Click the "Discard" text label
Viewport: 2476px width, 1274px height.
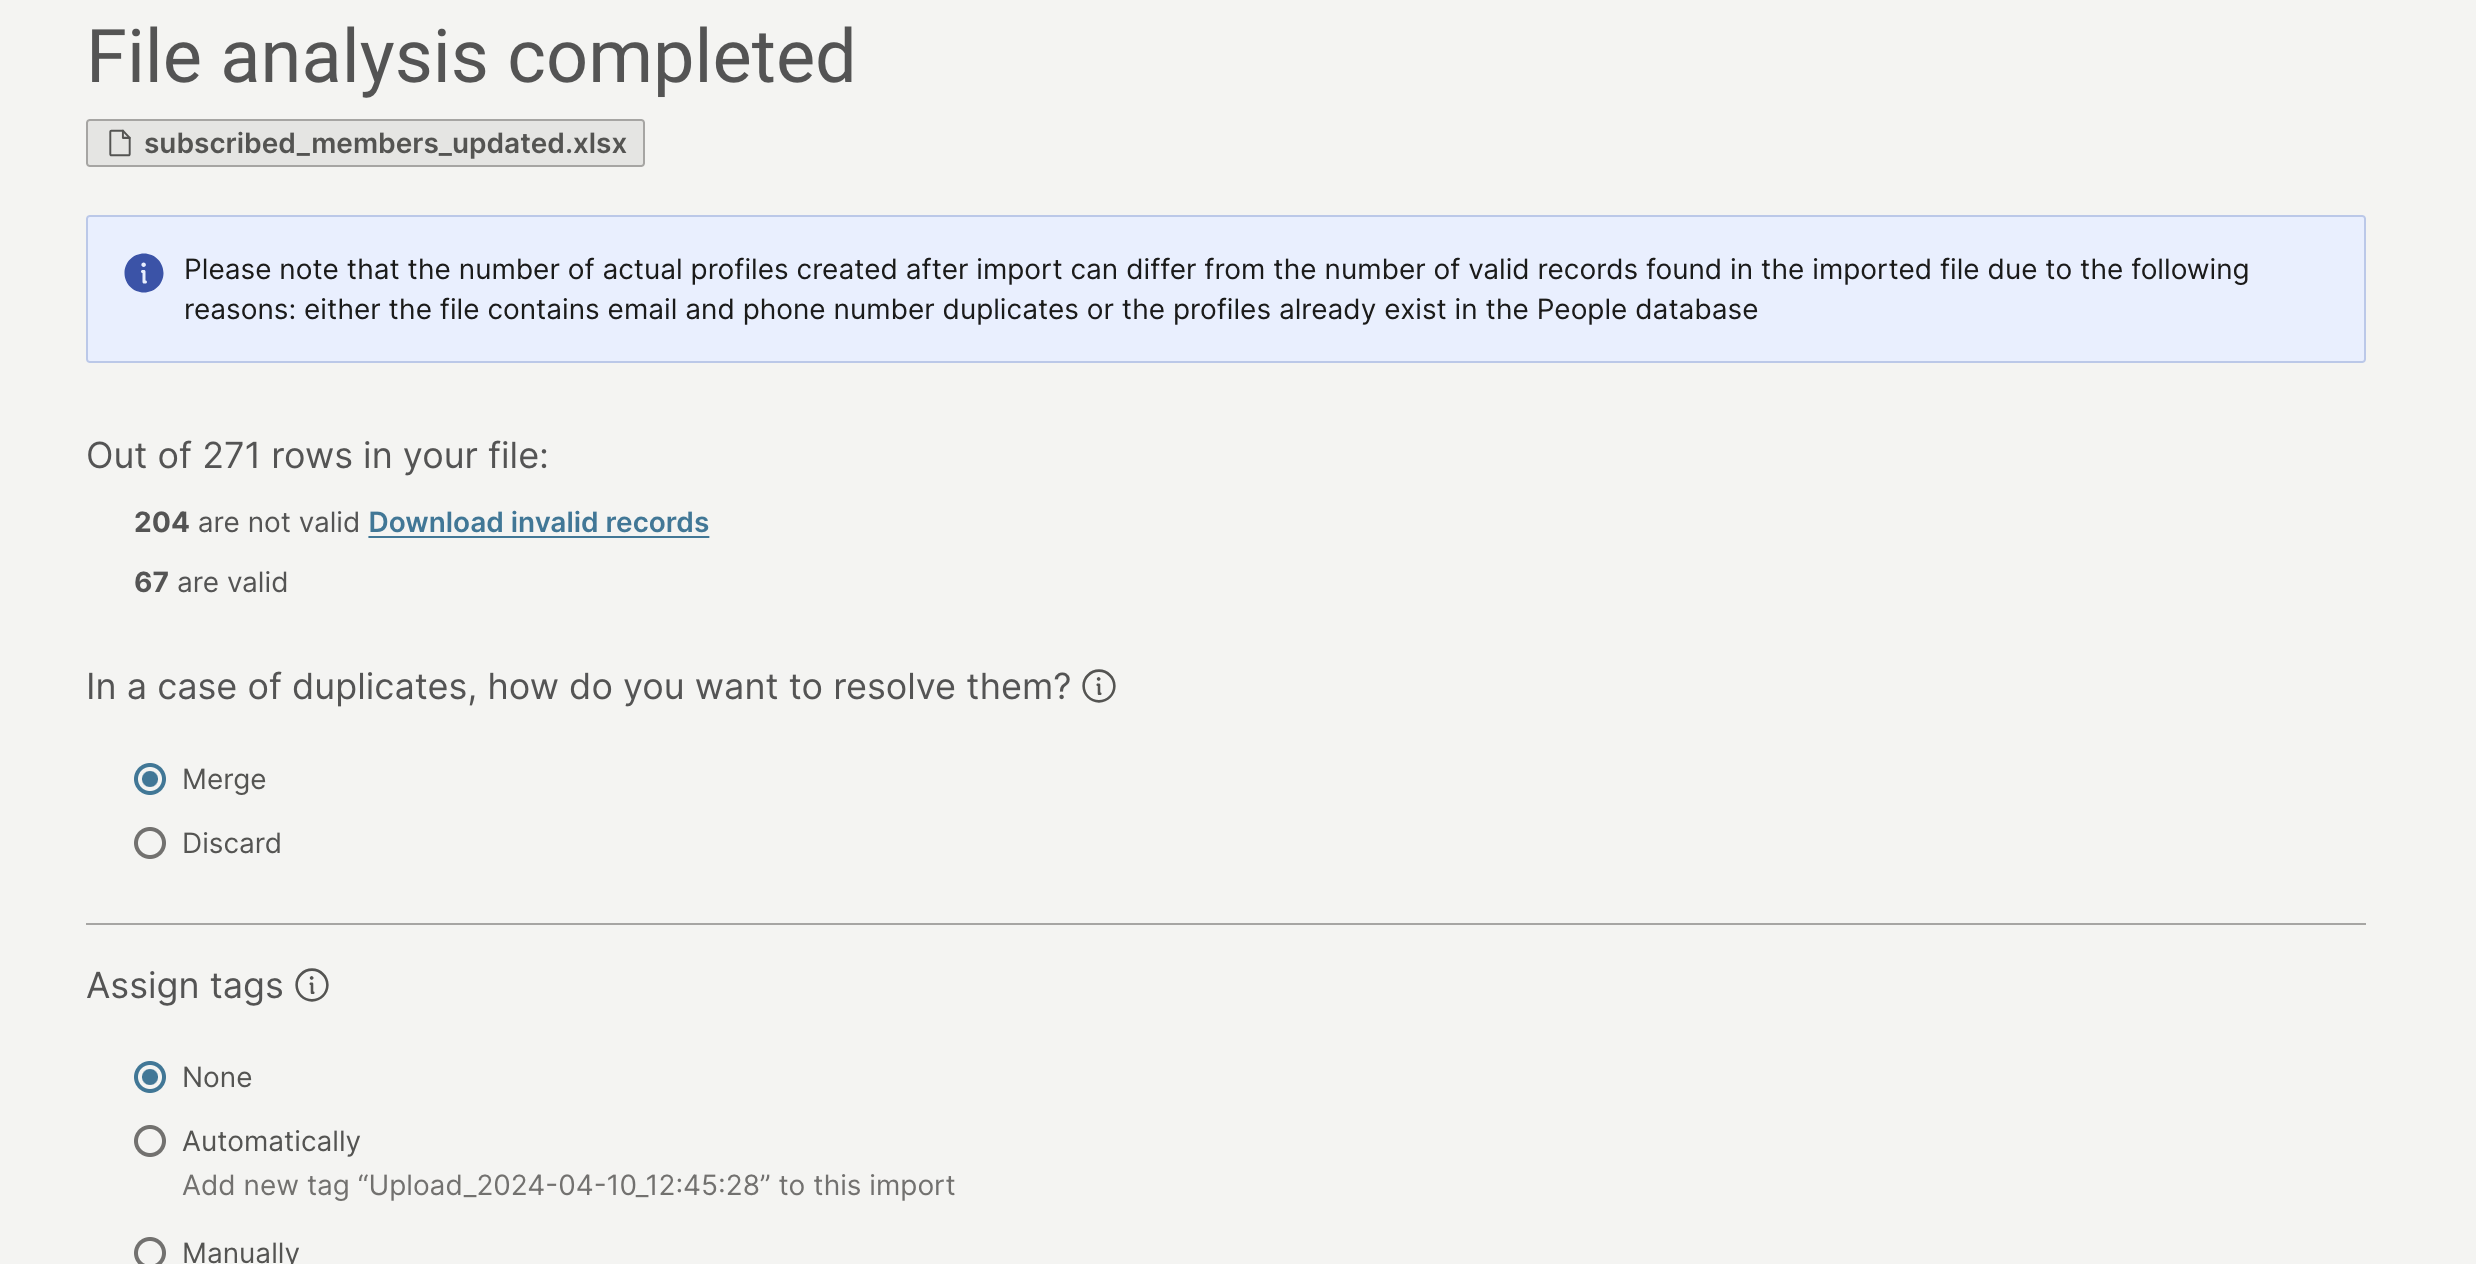[x=231, y=844]
